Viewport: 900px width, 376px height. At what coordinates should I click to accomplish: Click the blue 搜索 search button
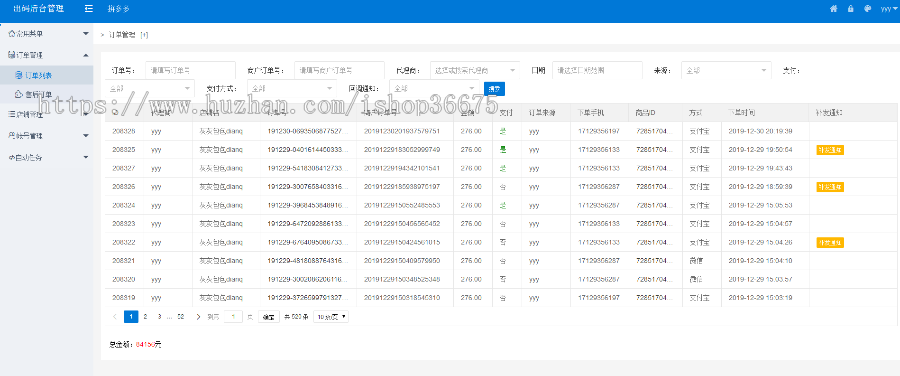pyautogui.click(x=495, y=88)
